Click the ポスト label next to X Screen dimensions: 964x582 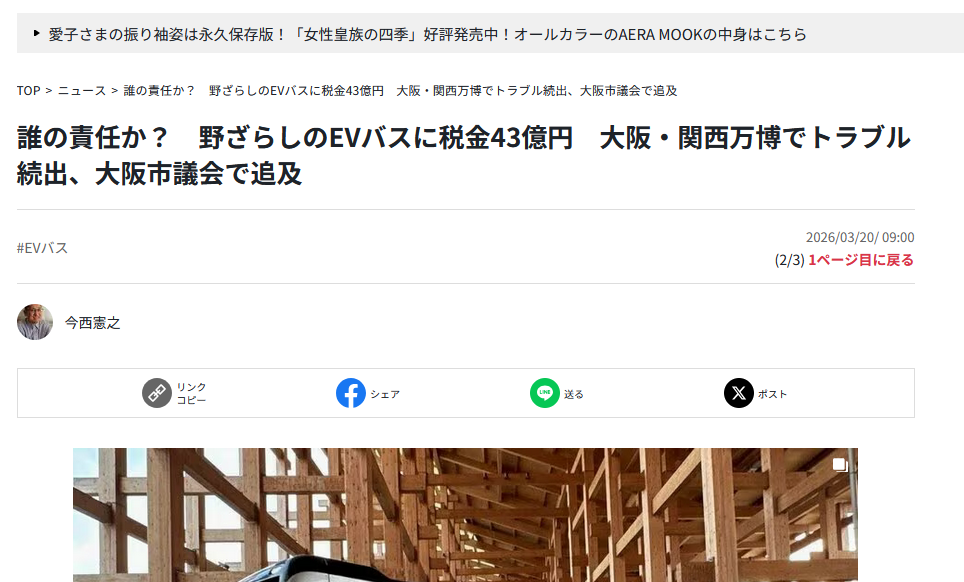[x=772, y=394]
